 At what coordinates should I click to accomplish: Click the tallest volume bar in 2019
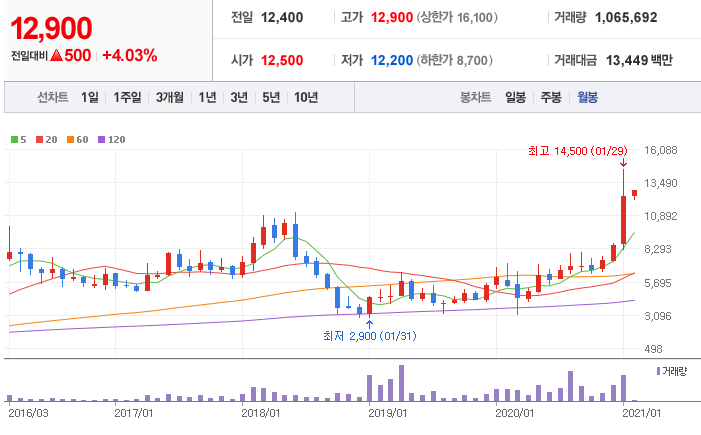(401, 383)
